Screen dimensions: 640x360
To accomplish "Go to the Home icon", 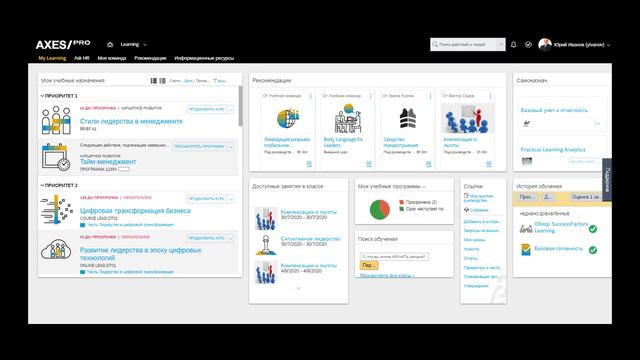I will click(x=110, y=44).
